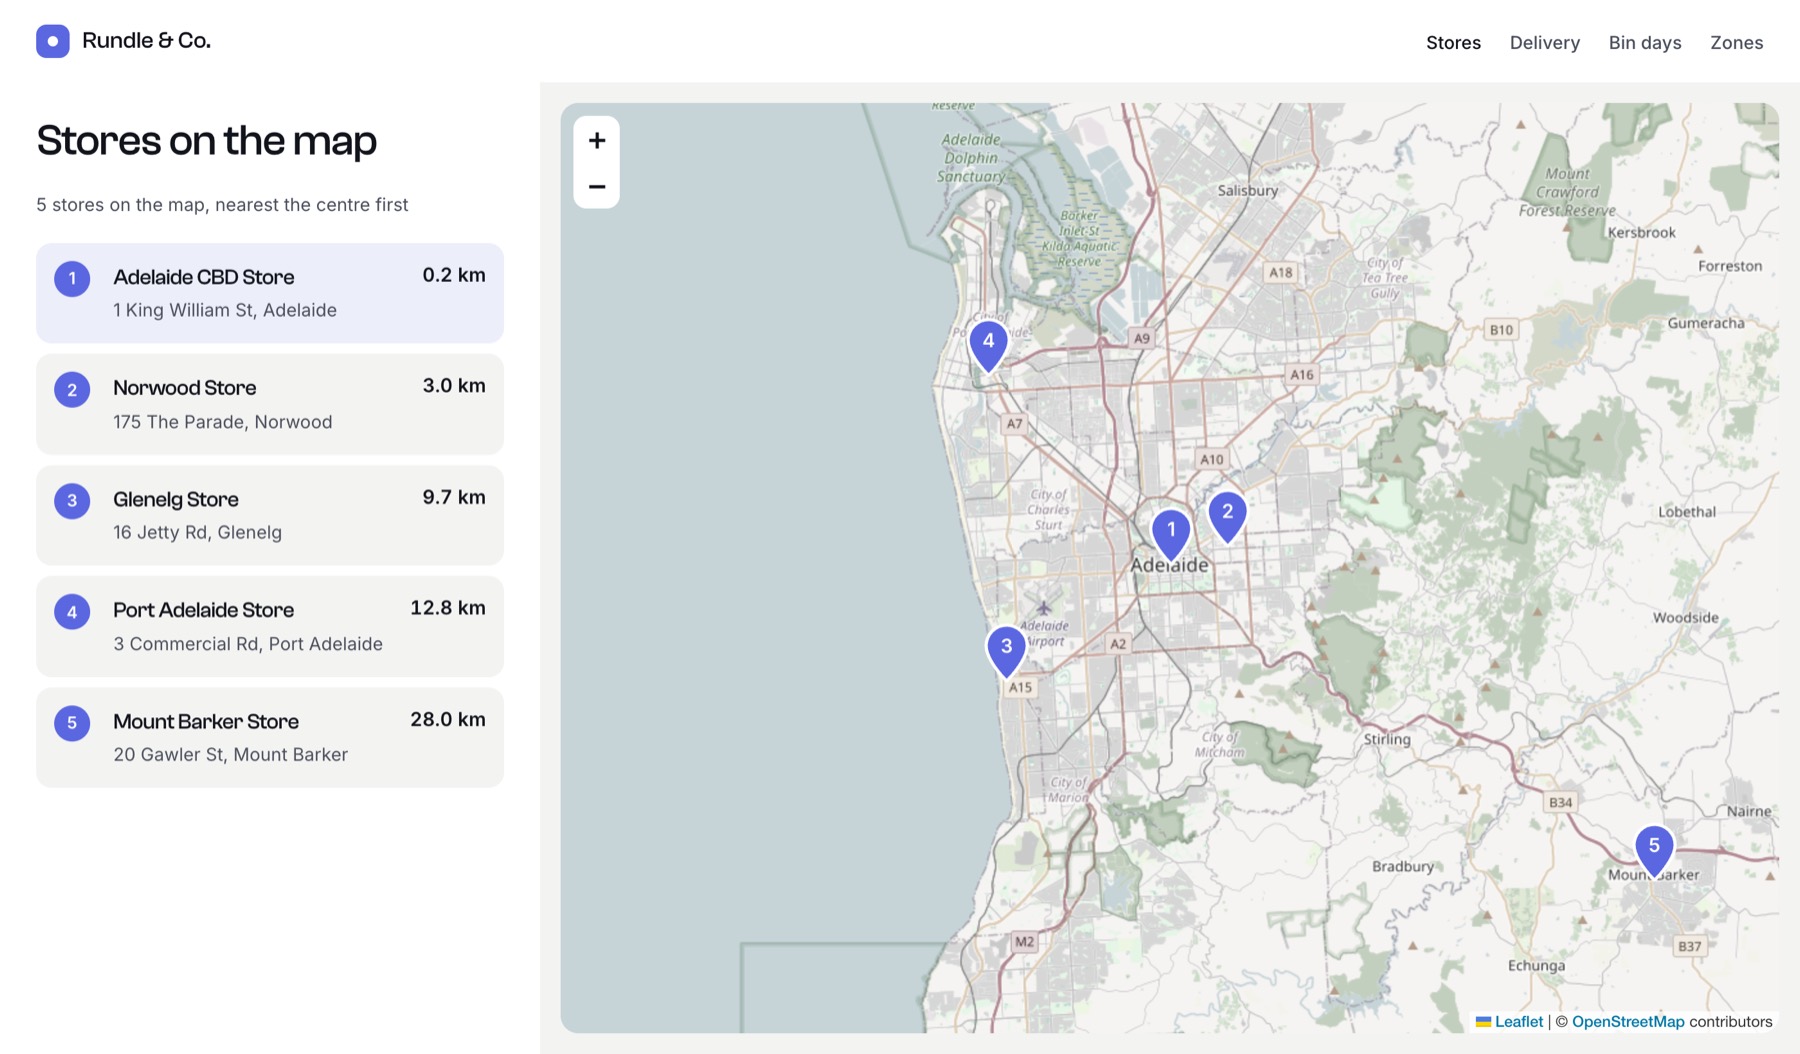Viewport: 1800px width, 1054px height.
Task: Click the 5 stores on the map subtitle
Action: click(222, 205)
